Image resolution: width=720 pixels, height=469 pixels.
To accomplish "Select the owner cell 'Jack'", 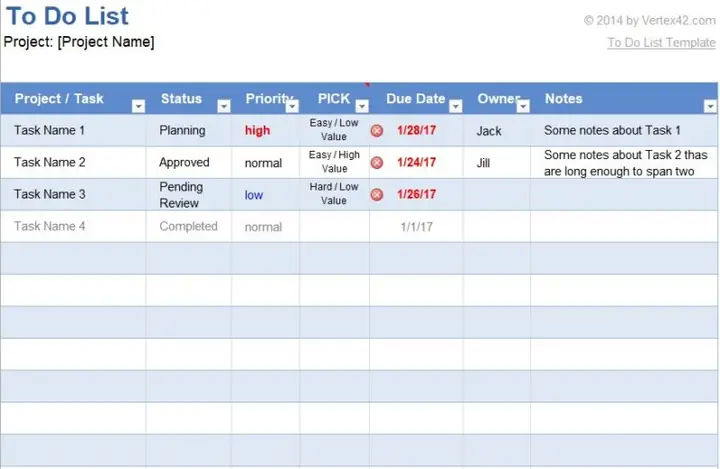I will (497, 130).
